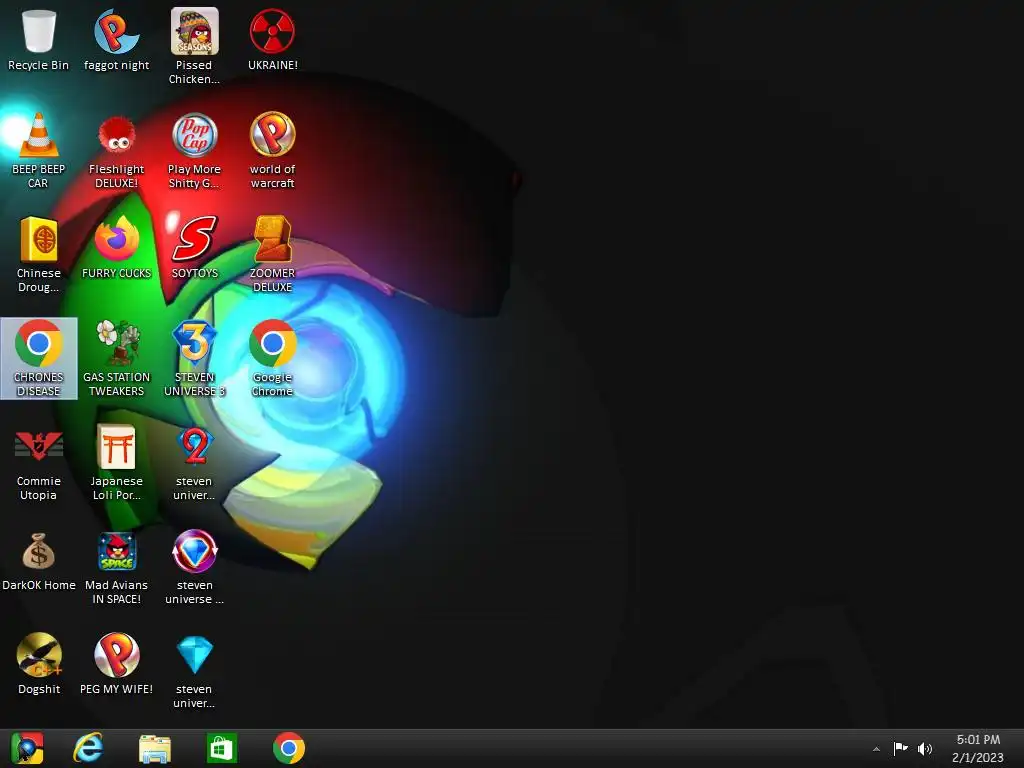The height and width of the screenshot is (768, 1024).
Task: Open the Dogshit eagle C++ icon
Action: coord(39,655)
